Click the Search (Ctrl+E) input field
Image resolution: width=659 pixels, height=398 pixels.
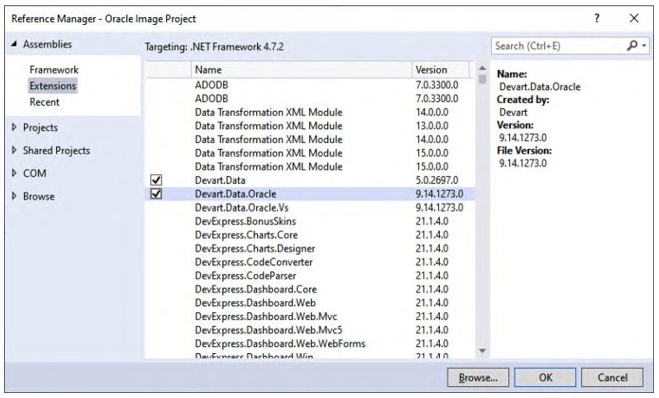click(x=559, y=45)
